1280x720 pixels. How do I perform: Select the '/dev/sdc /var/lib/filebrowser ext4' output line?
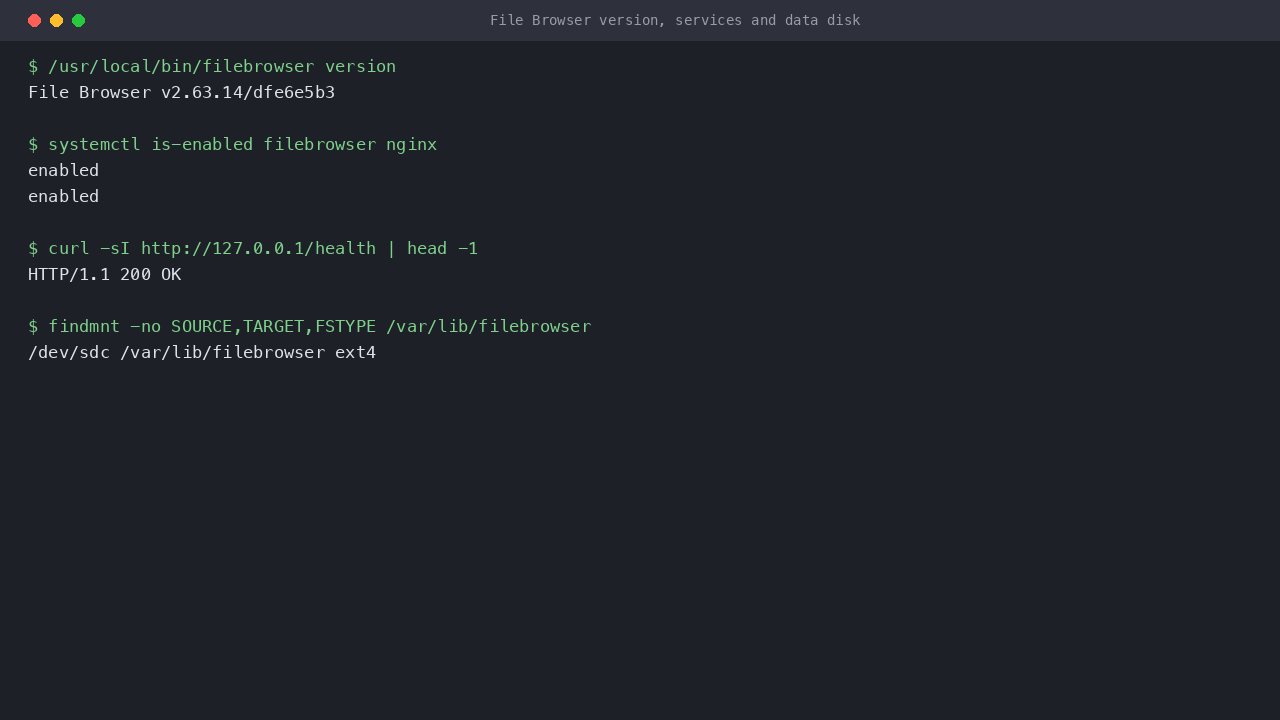click(202, 352)
